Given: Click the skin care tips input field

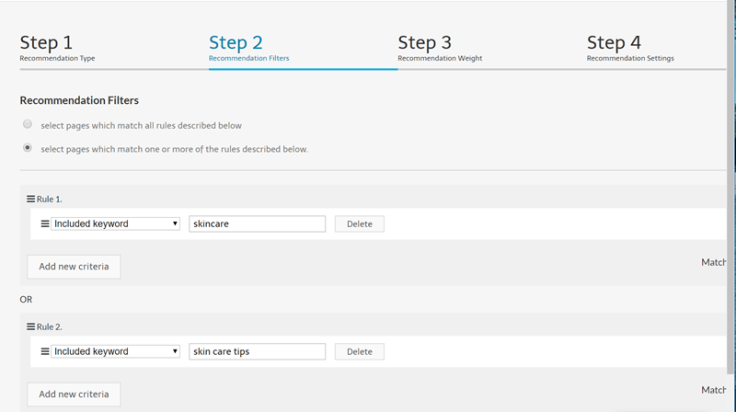Looking at the screenshot, I should (257, 351).
